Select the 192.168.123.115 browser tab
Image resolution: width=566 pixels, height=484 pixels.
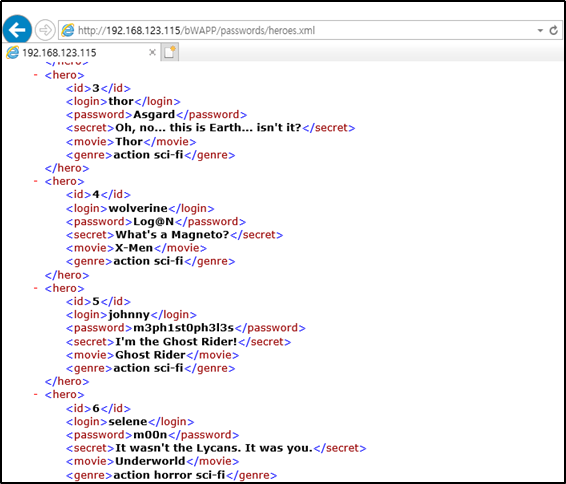click(x=81, y=53)
